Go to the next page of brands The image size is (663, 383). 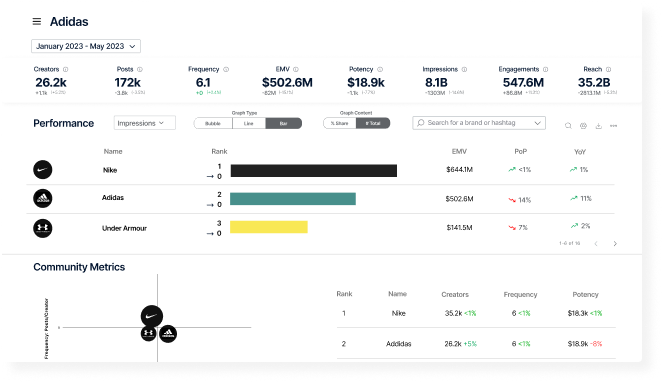pyautogui.click(x=615, y=243)
